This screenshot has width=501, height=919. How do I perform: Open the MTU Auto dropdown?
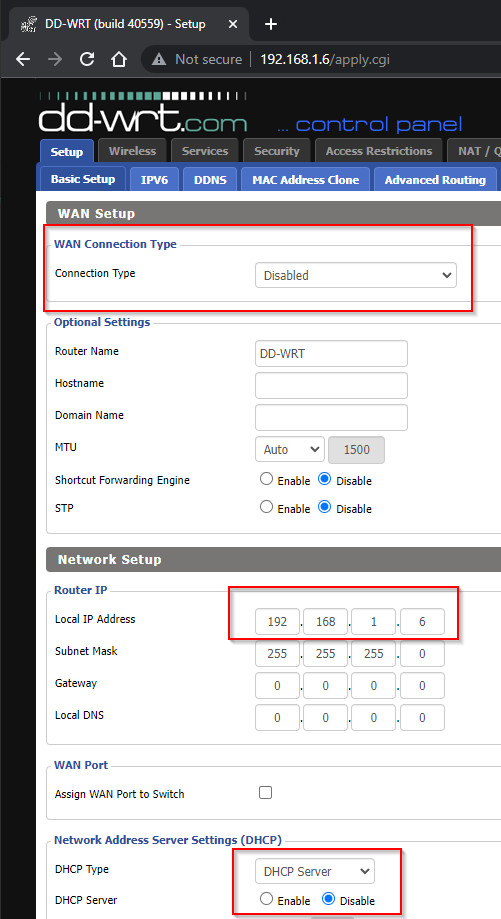[290, 450]
